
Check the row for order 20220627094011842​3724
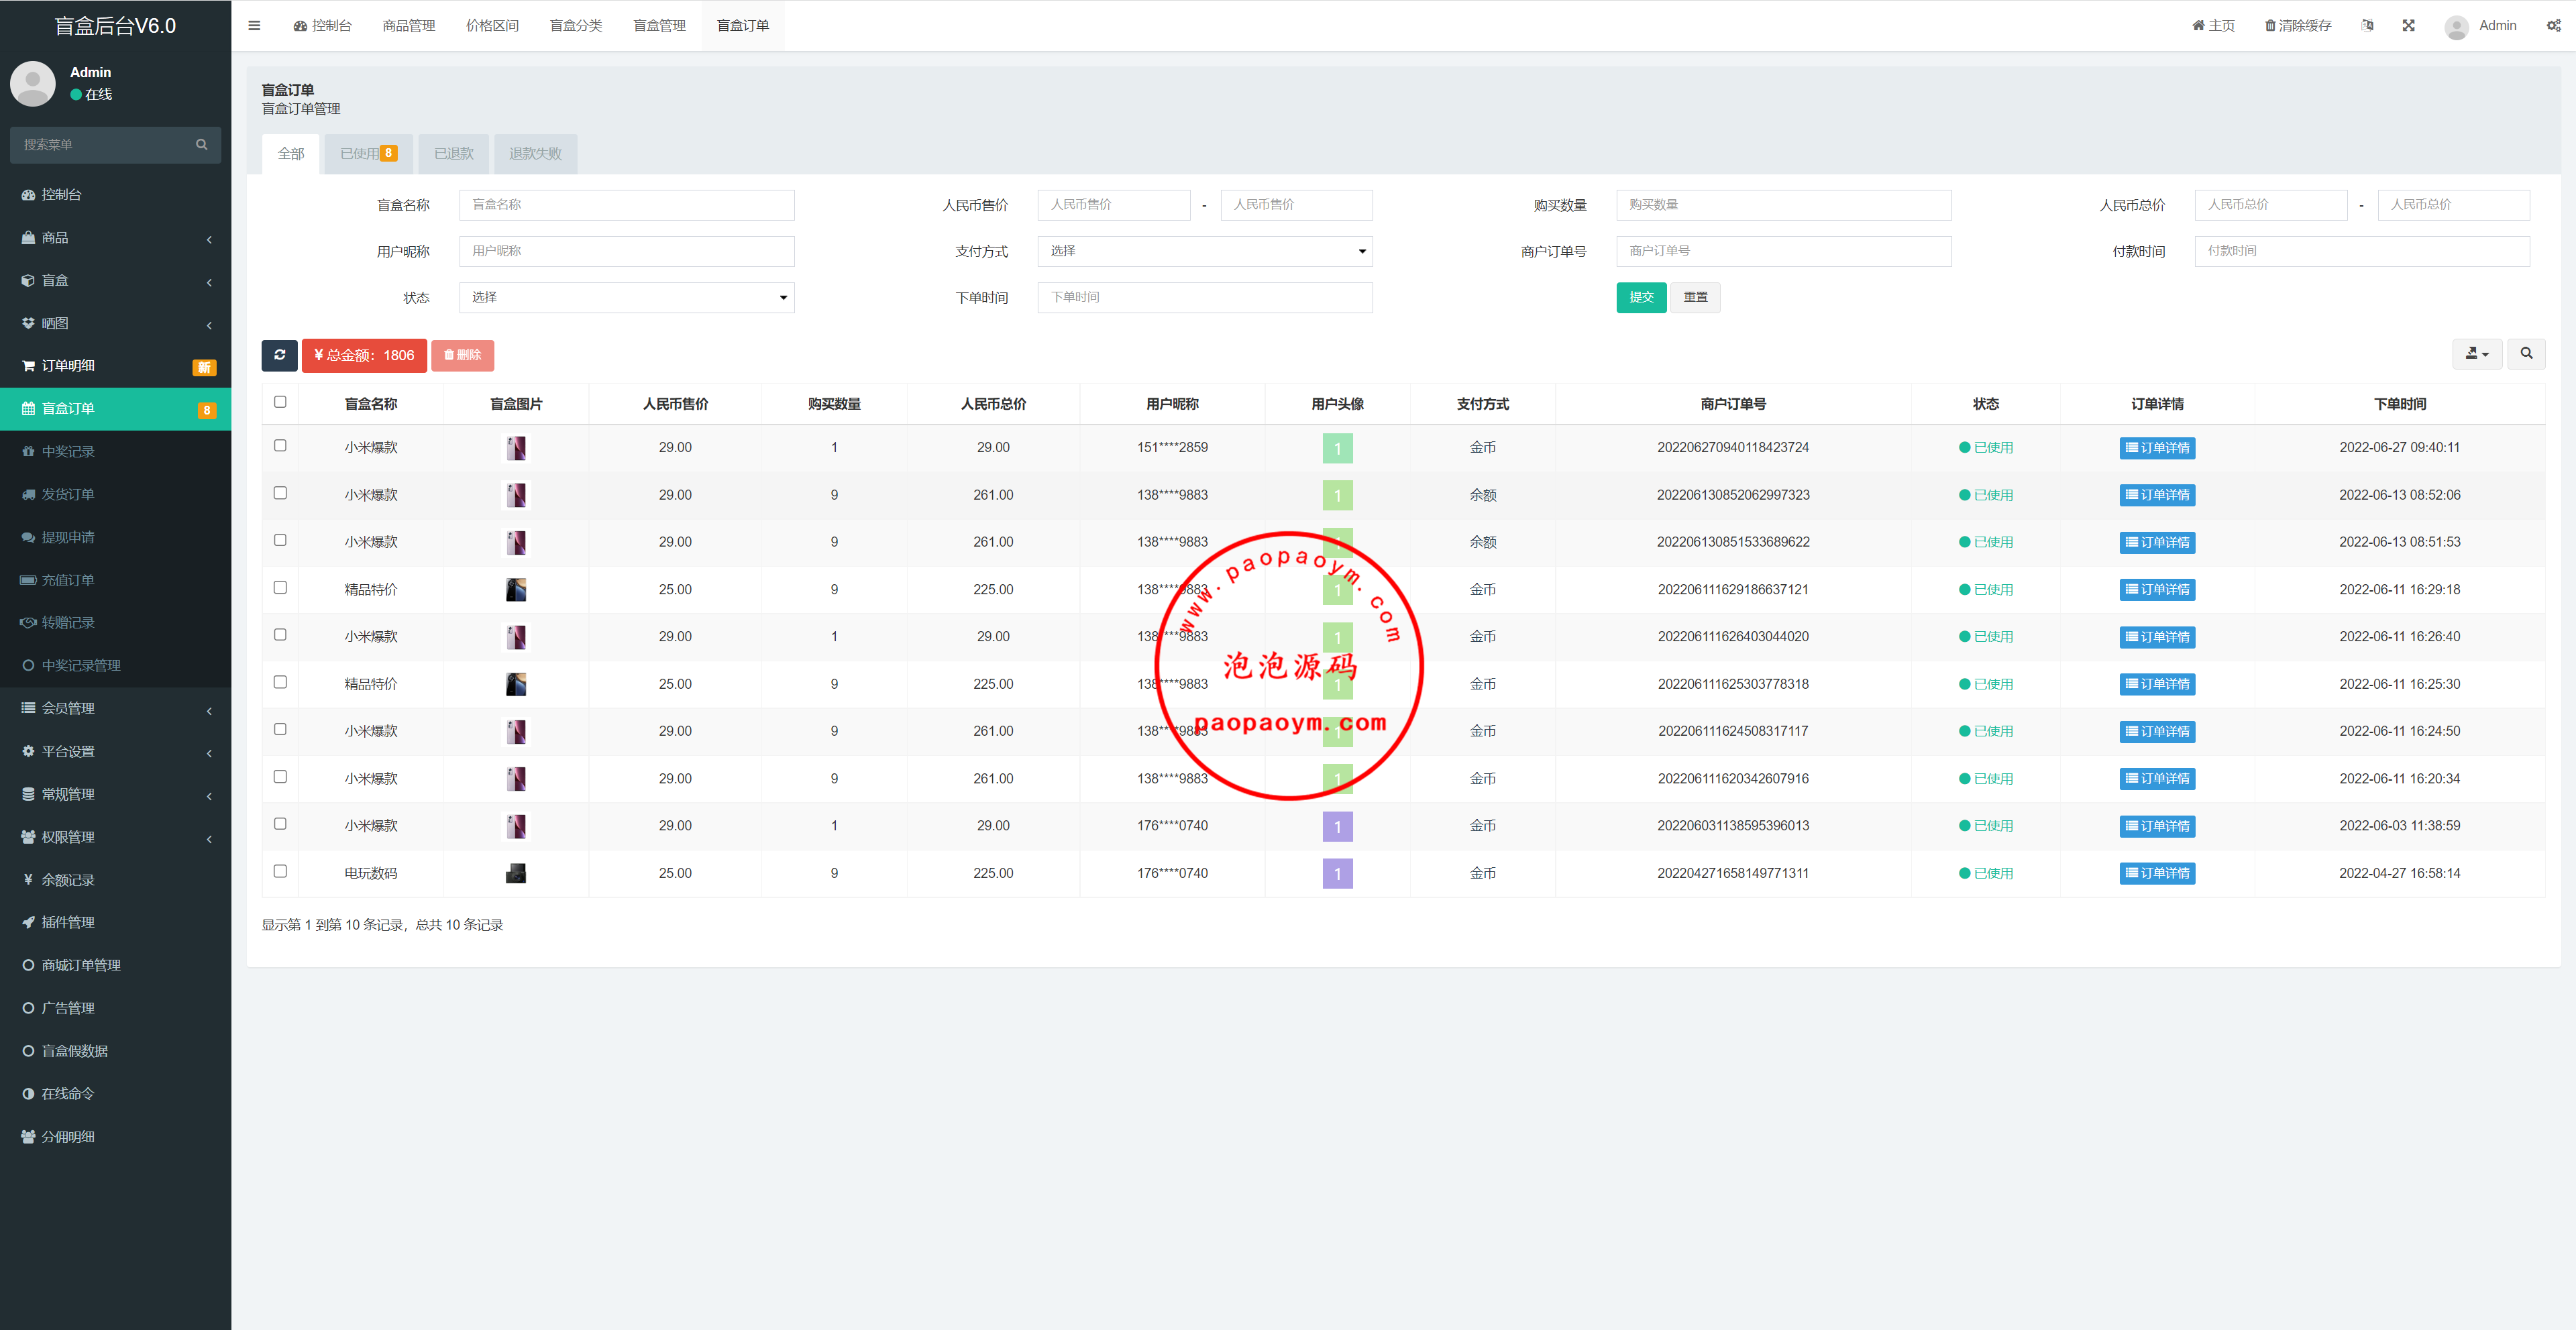(x=280, y=446)
